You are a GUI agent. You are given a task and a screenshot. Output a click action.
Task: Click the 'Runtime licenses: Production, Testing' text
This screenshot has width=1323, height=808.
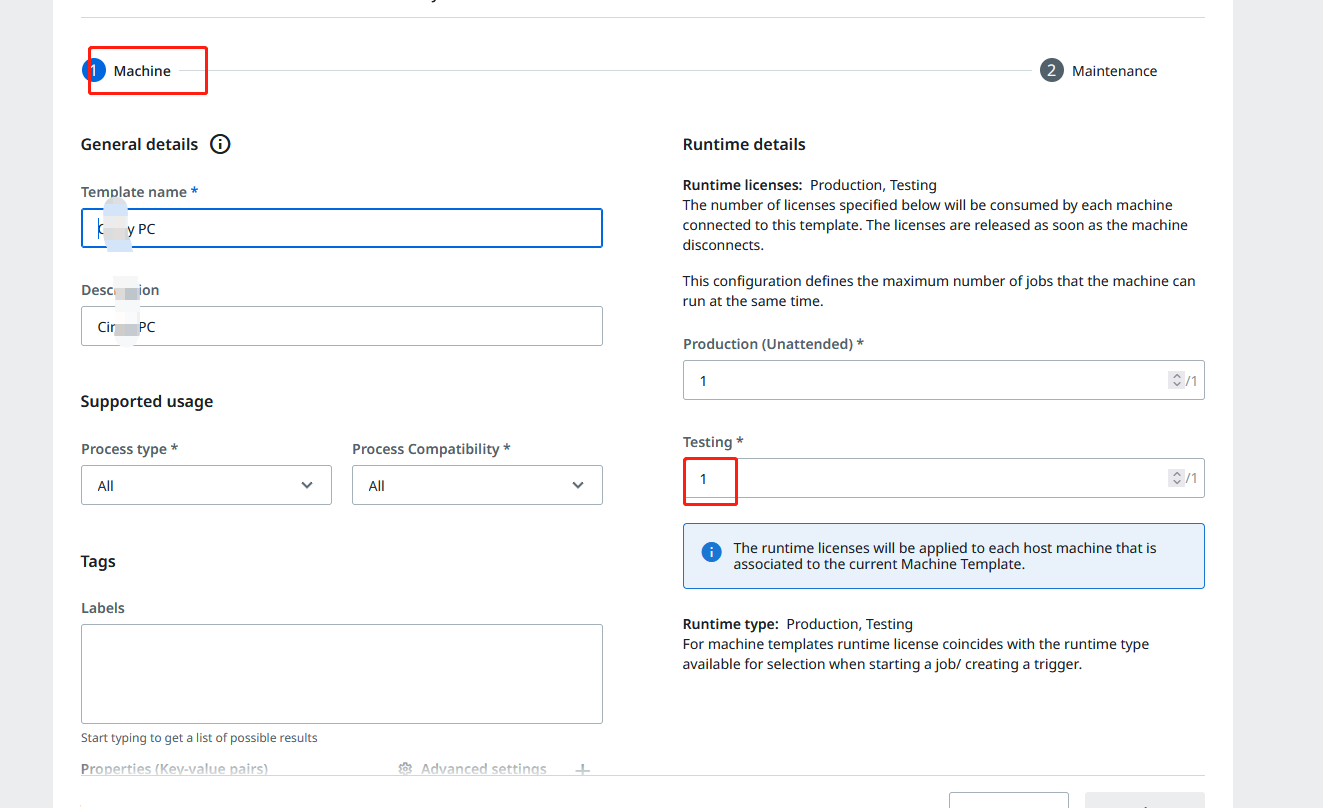point(810,185)
